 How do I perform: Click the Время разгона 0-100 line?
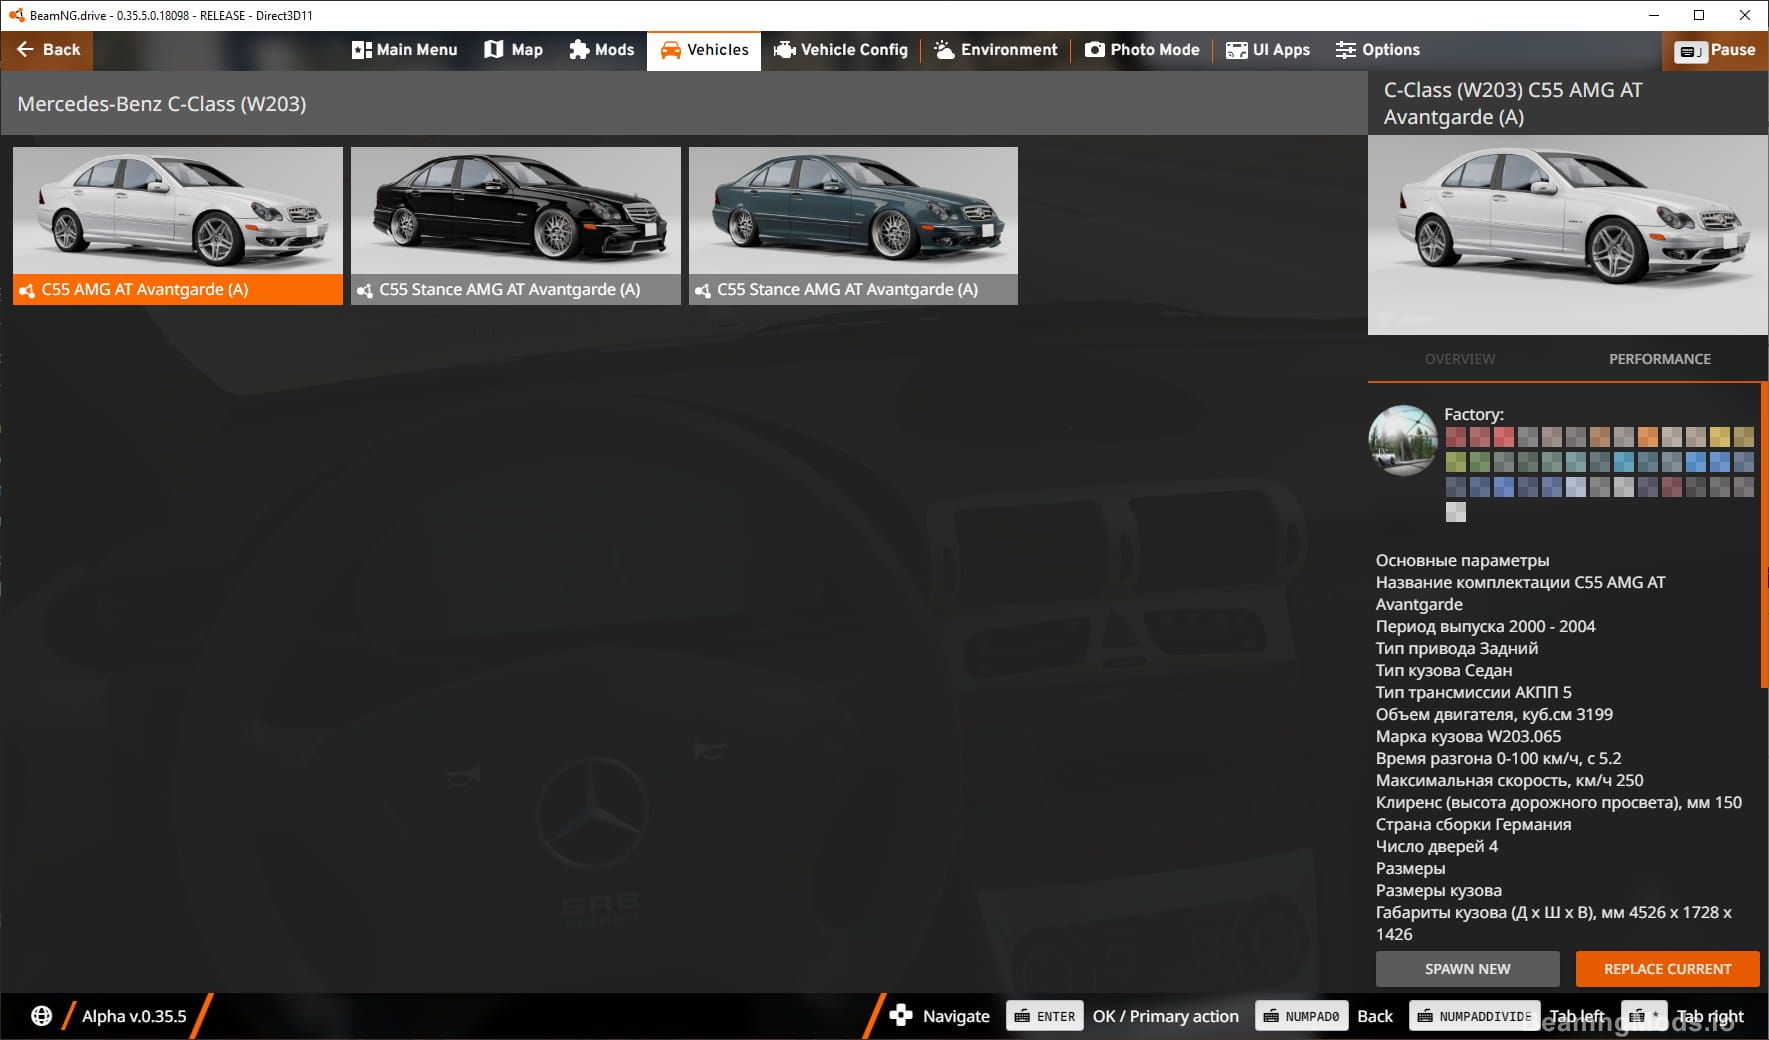coord(1498,758)
